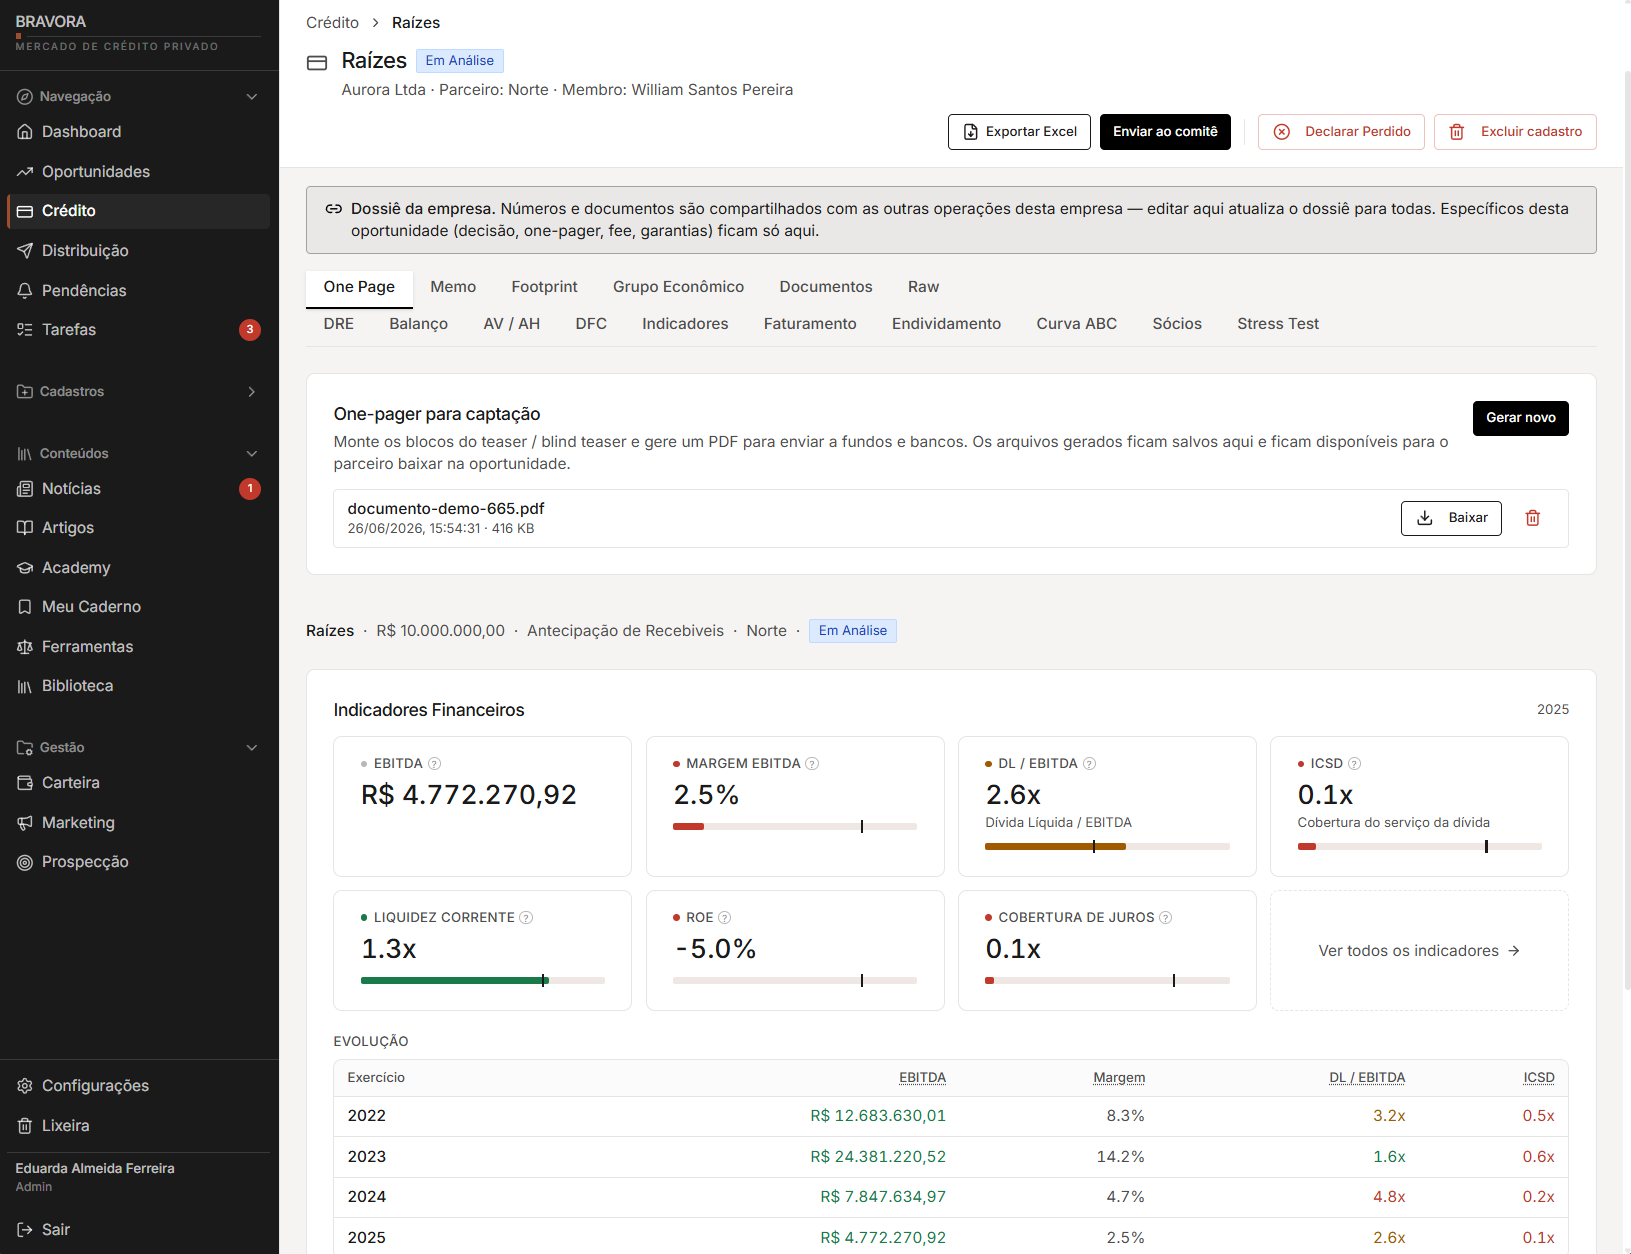This screenshot has width=1631, height=1254.
Task: Click the Marketing megaphone icon
Action: (25, 823)
